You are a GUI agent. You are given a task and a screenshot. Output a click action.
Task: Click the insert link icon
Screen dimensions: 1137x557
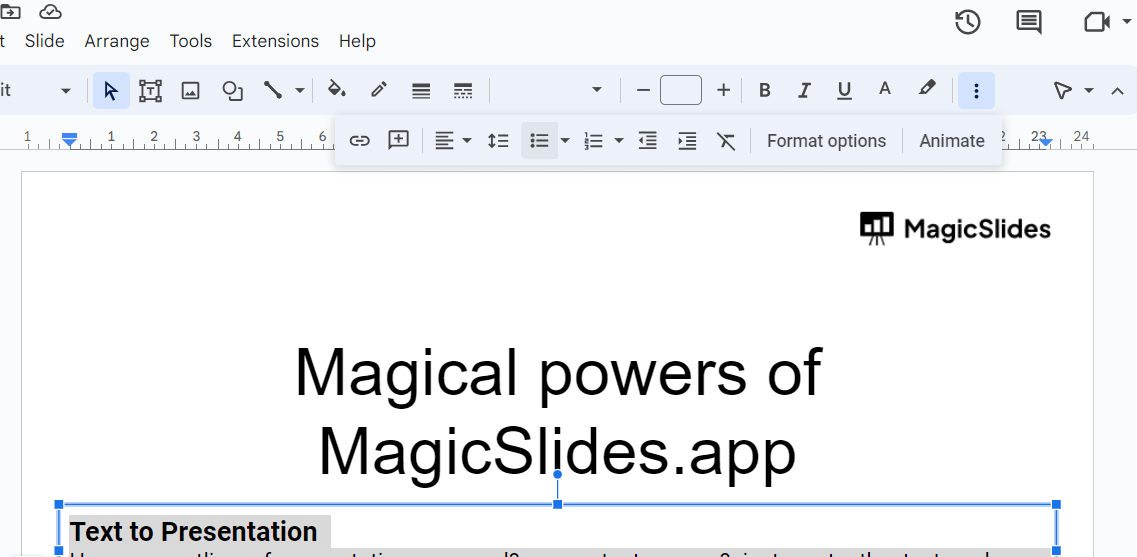(359, 141)
